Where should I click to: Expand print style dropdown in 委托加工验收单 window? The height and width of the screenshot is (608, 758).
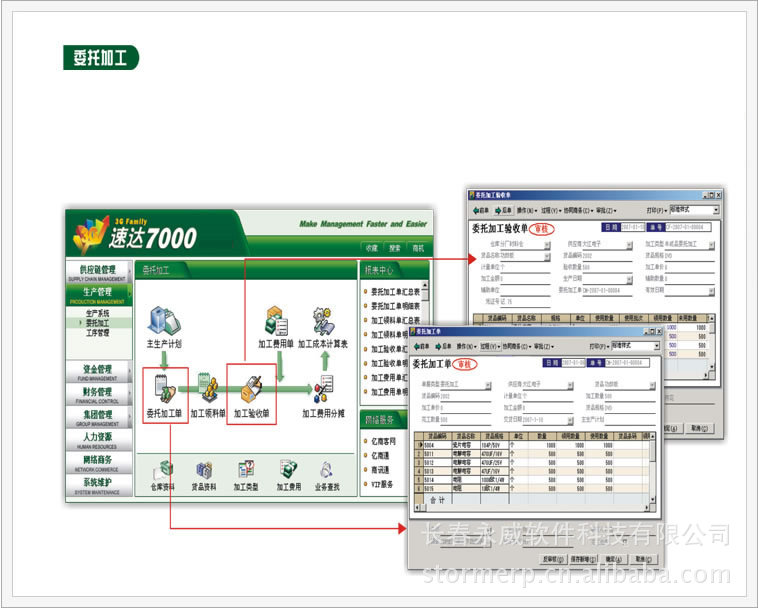pos(716,210)
